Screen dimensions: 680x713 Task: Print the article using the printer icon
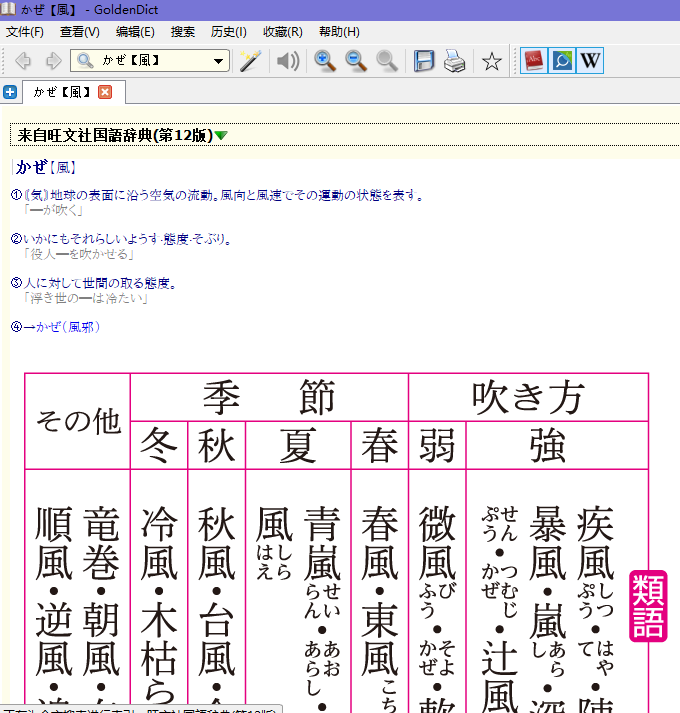[x=455, y=61]
